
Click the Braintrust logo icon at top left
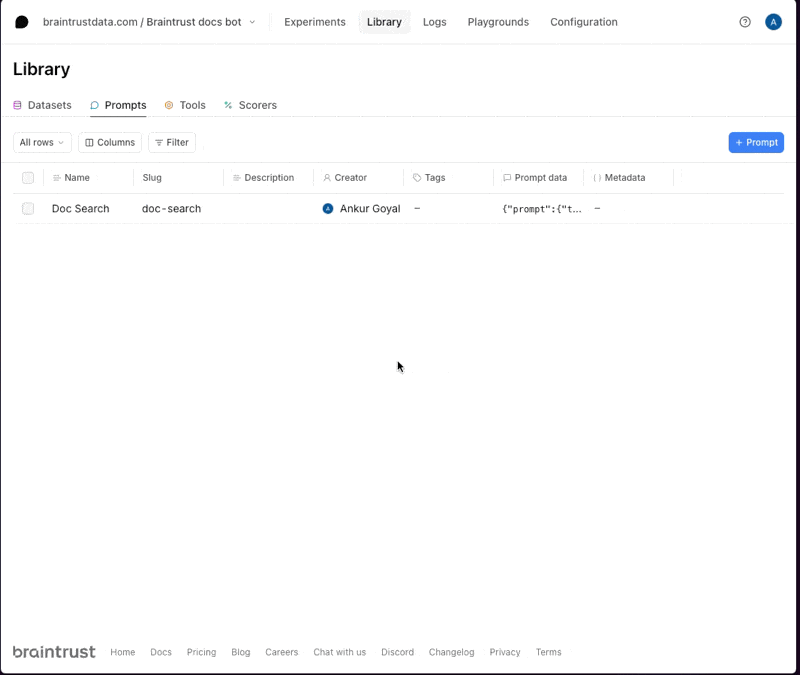(22, 22)
